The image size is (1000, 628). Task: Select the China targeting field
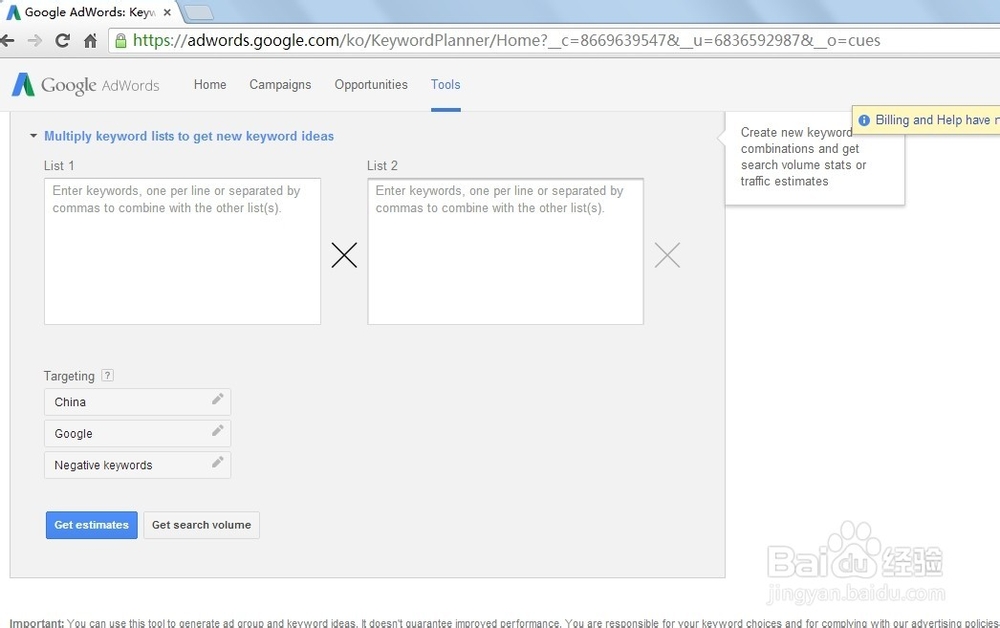point(138,402)
